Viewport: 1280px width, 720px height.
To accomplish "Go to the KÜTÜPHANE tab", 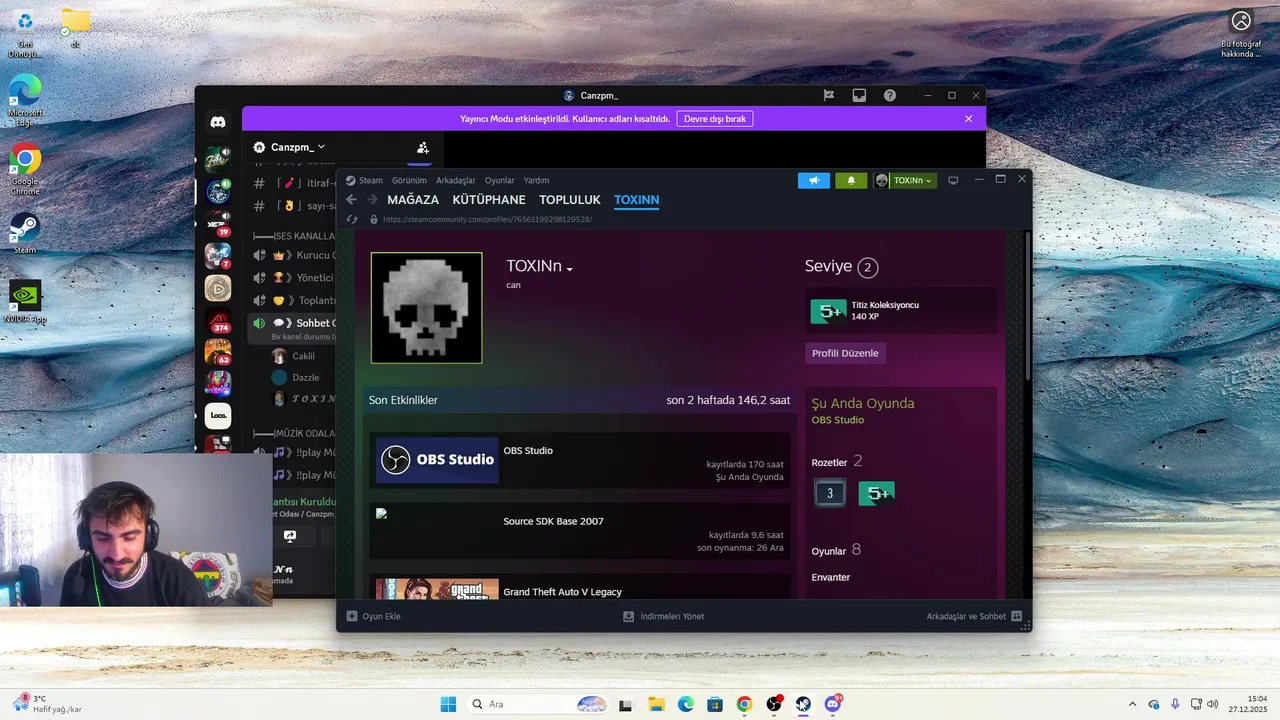I will tap(489, 200).
